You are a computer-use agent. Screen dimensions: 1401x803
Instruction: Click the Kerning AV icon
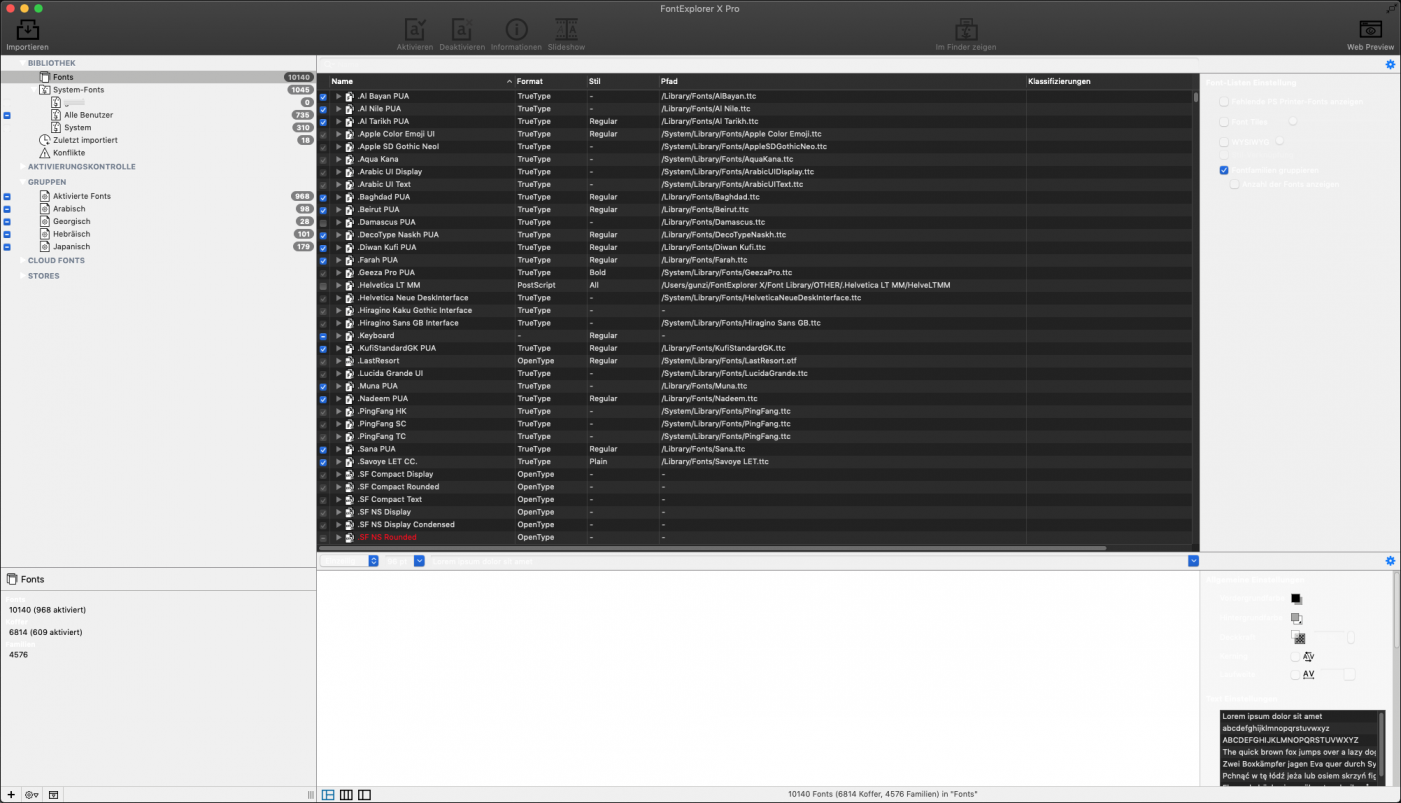tap(1308, 656)
